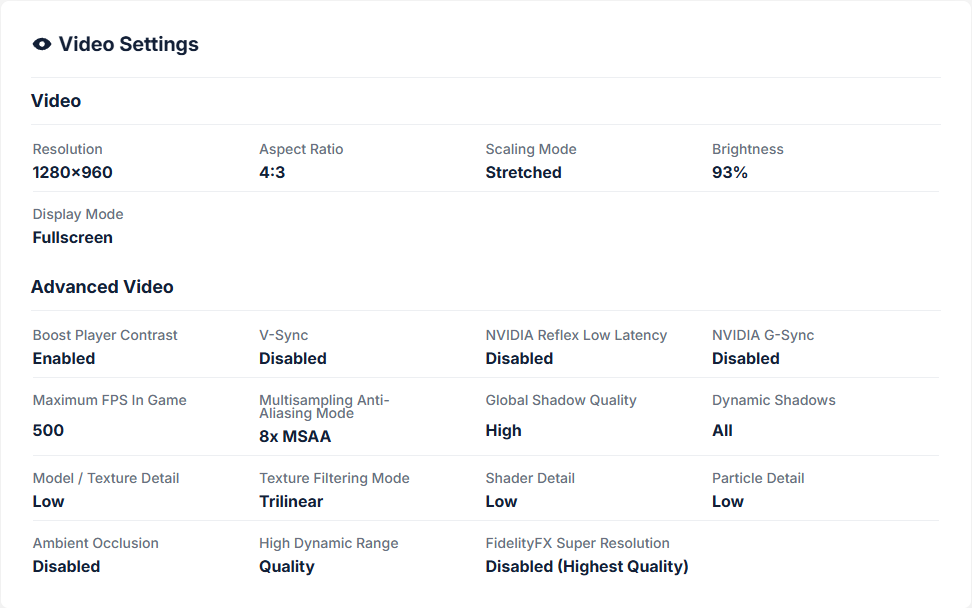
Task: Click the Stretched scaling mode value
Action: [x=523, y=172]
